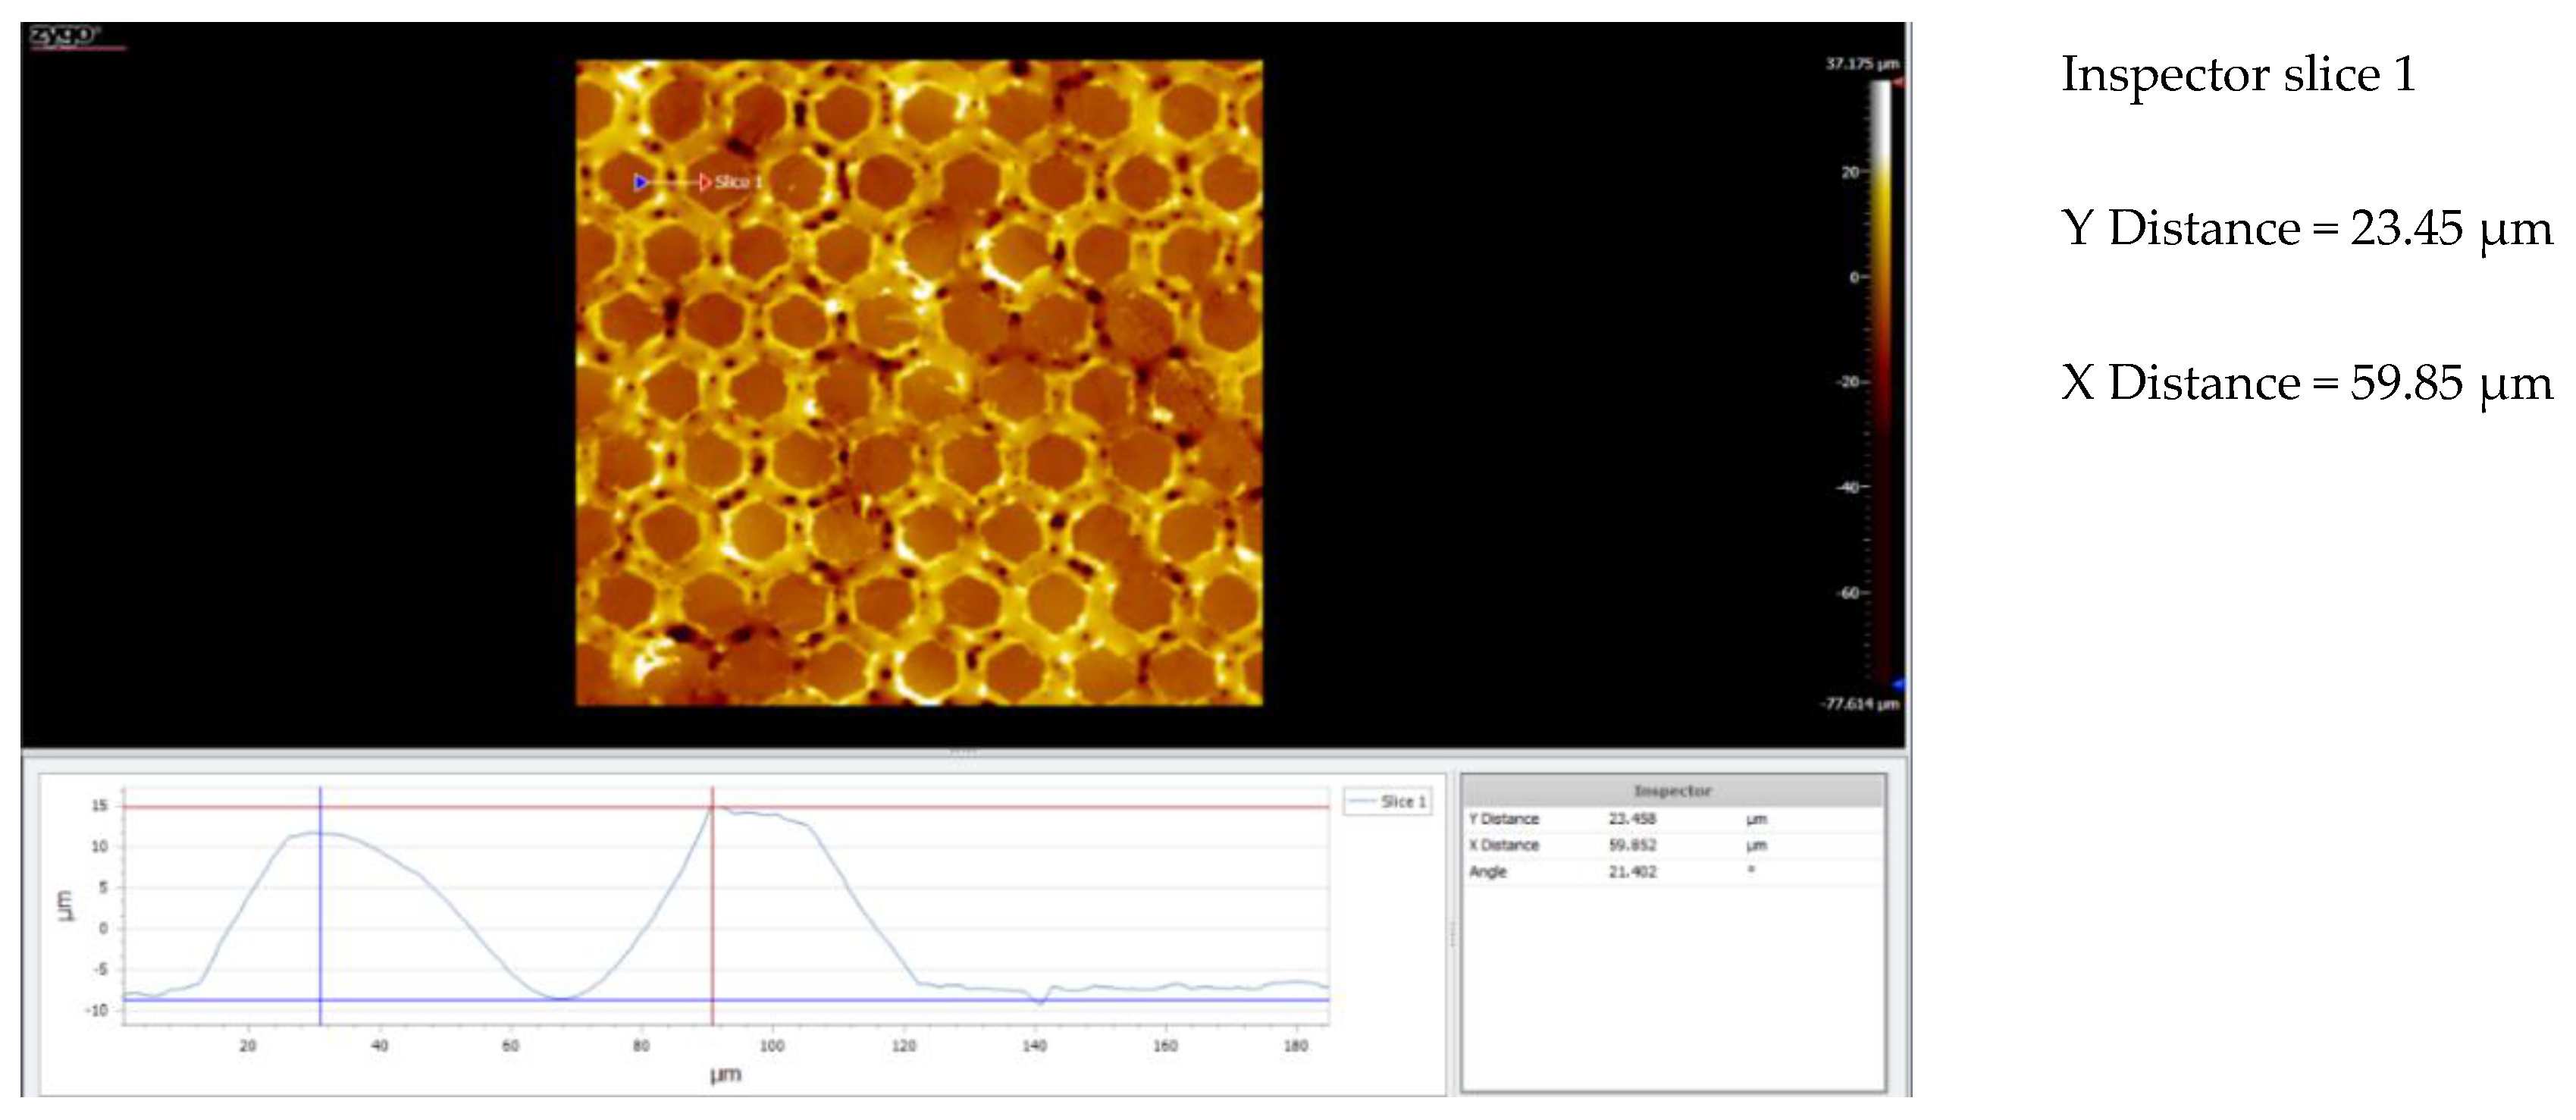The height and width of the screenshot is (1120, 2576).
Task: Click blue lower-limit marker on color scale
Action: (1897, 685)
